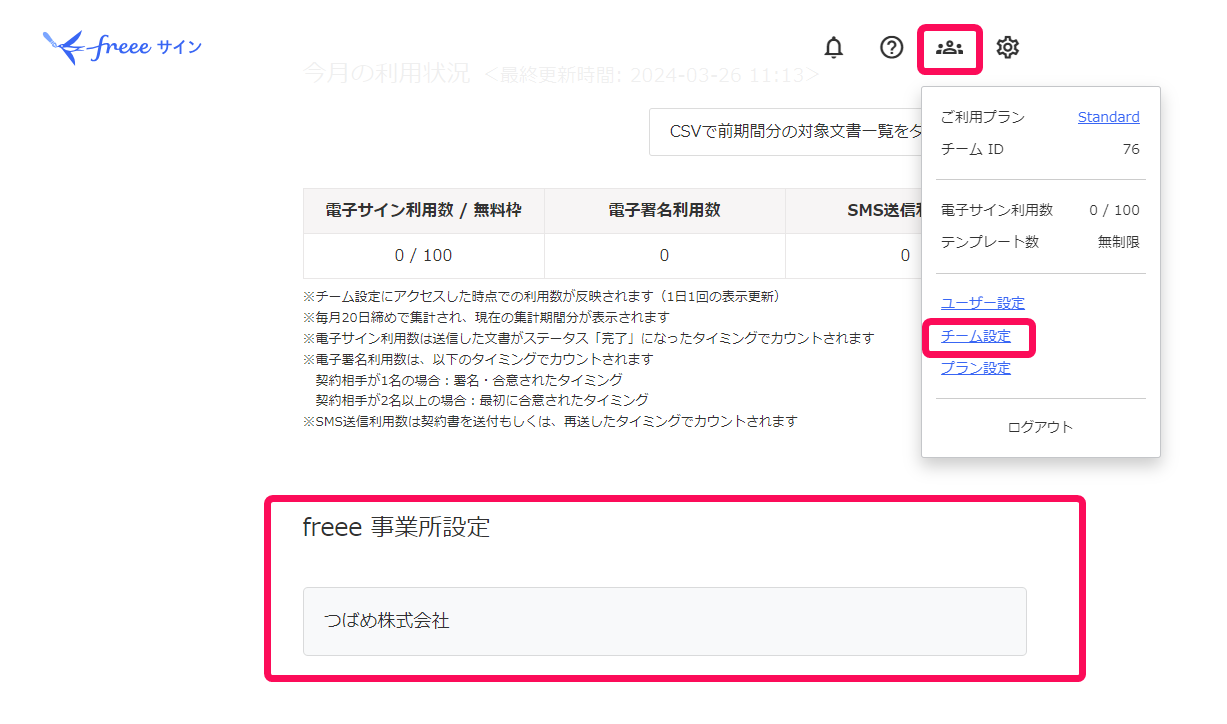Click 電子サイン利用数 label in dropdown menu
1227x724 pixels.
click(x=997, y=210)
